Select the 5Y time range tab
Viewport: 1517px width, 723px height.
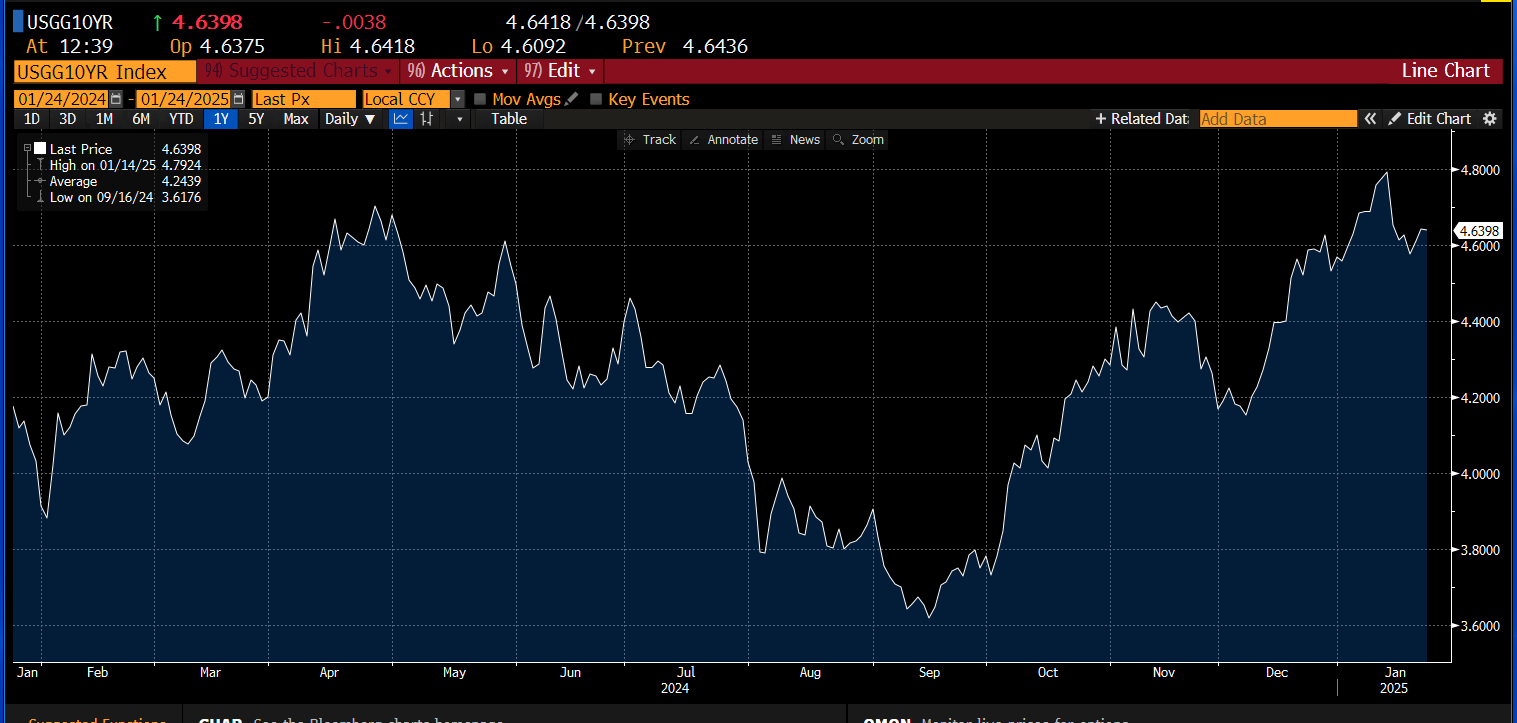[256, 119]
